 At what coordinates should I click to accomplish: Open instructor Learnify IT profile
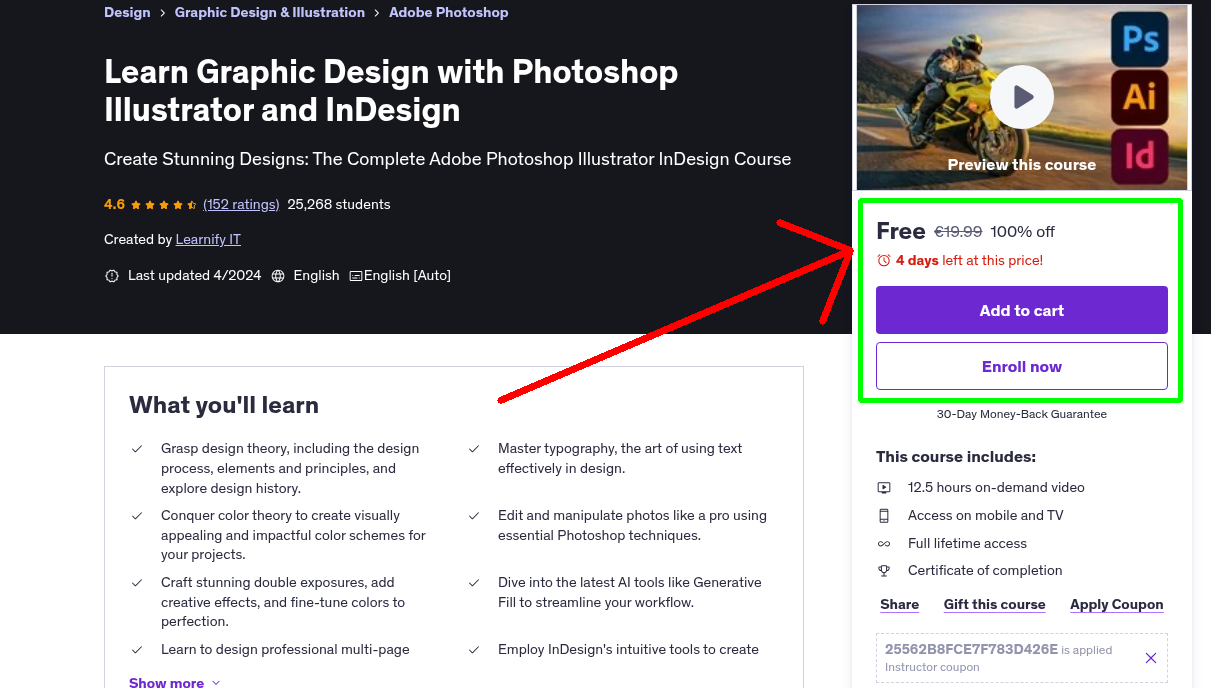(208, 239)
